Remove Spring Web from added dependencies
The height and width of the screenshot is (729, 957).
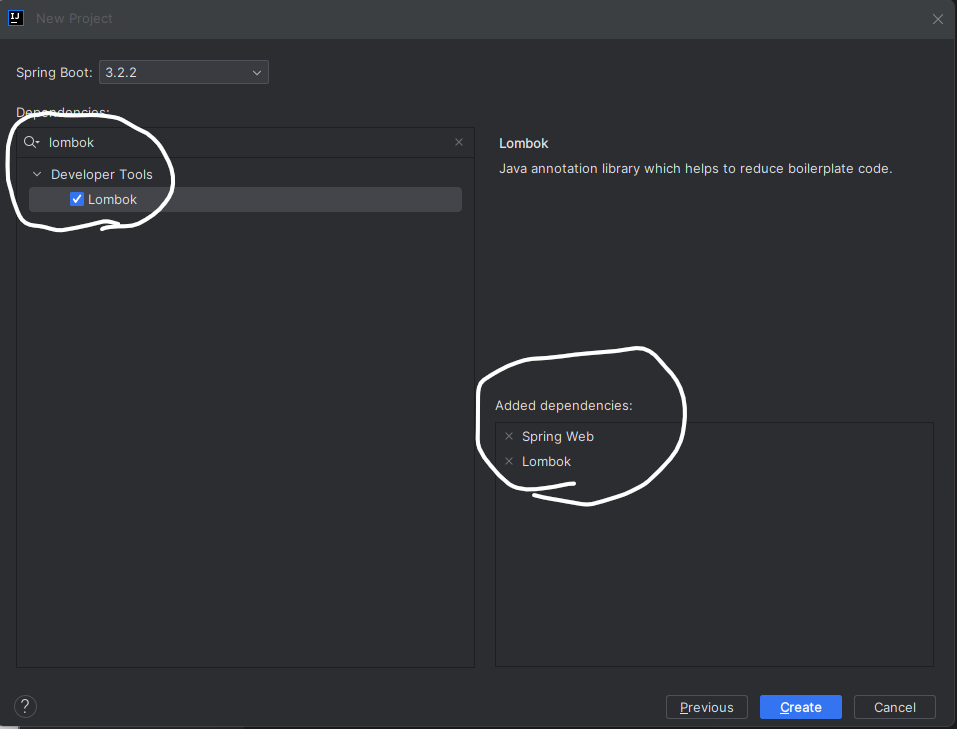(509, 436)
